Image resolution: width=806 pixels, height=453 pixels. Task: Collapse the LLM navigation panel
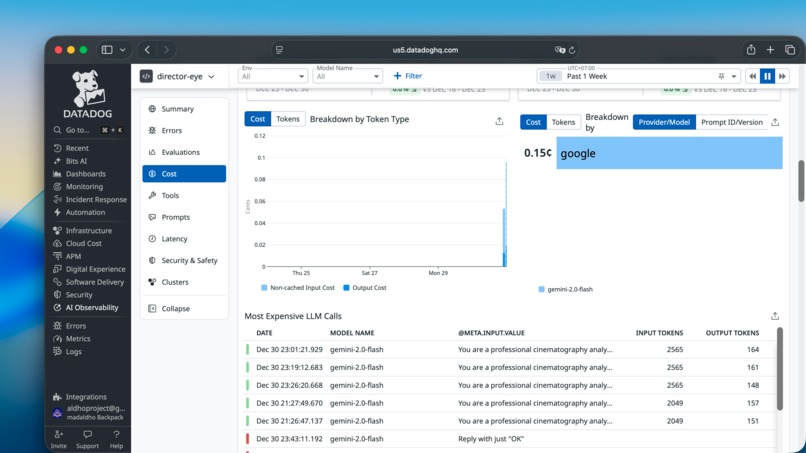point(184,309)
